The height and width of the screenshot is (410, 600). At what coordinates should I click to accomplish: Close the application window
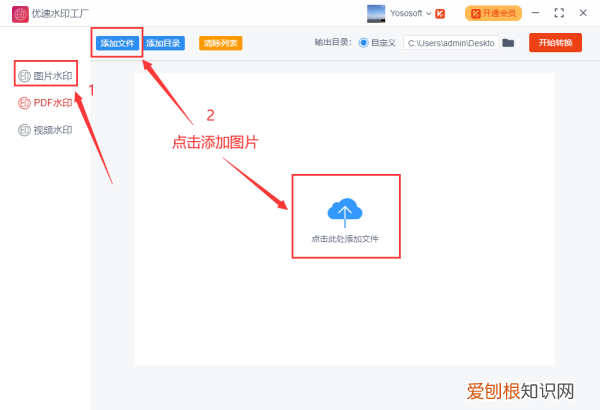583,13
